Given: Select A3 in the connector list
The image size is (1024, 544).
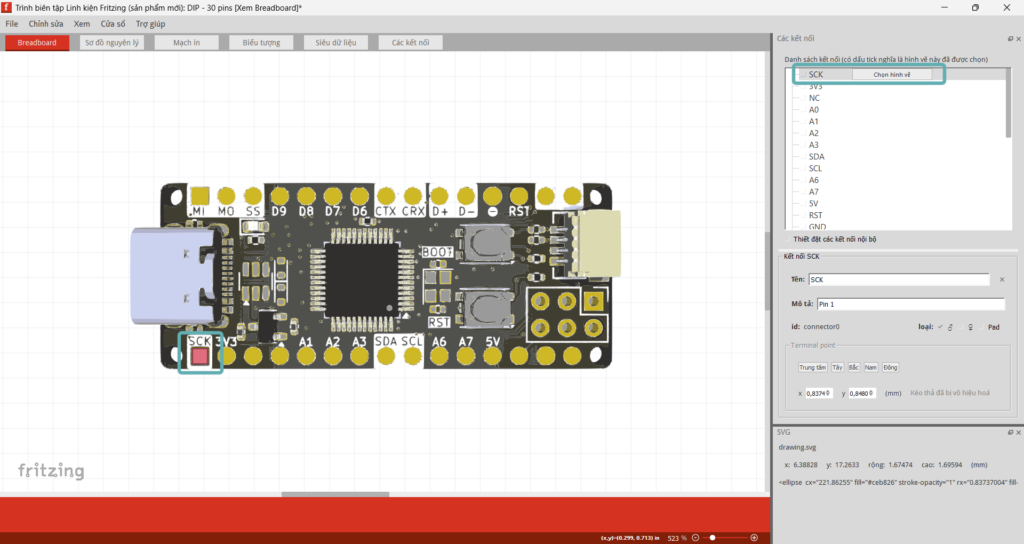Looking at the screenshot, I should click(814, 145).
